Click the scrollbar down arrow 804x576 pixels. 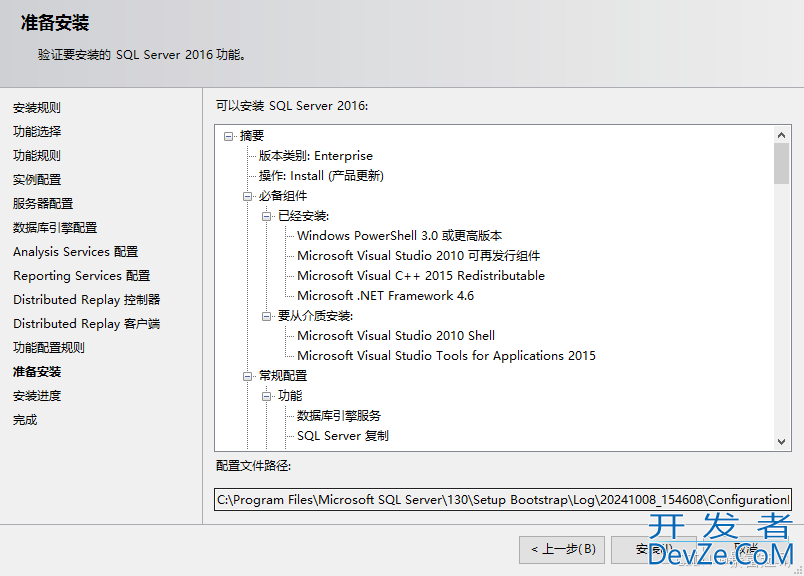point(781,442)
